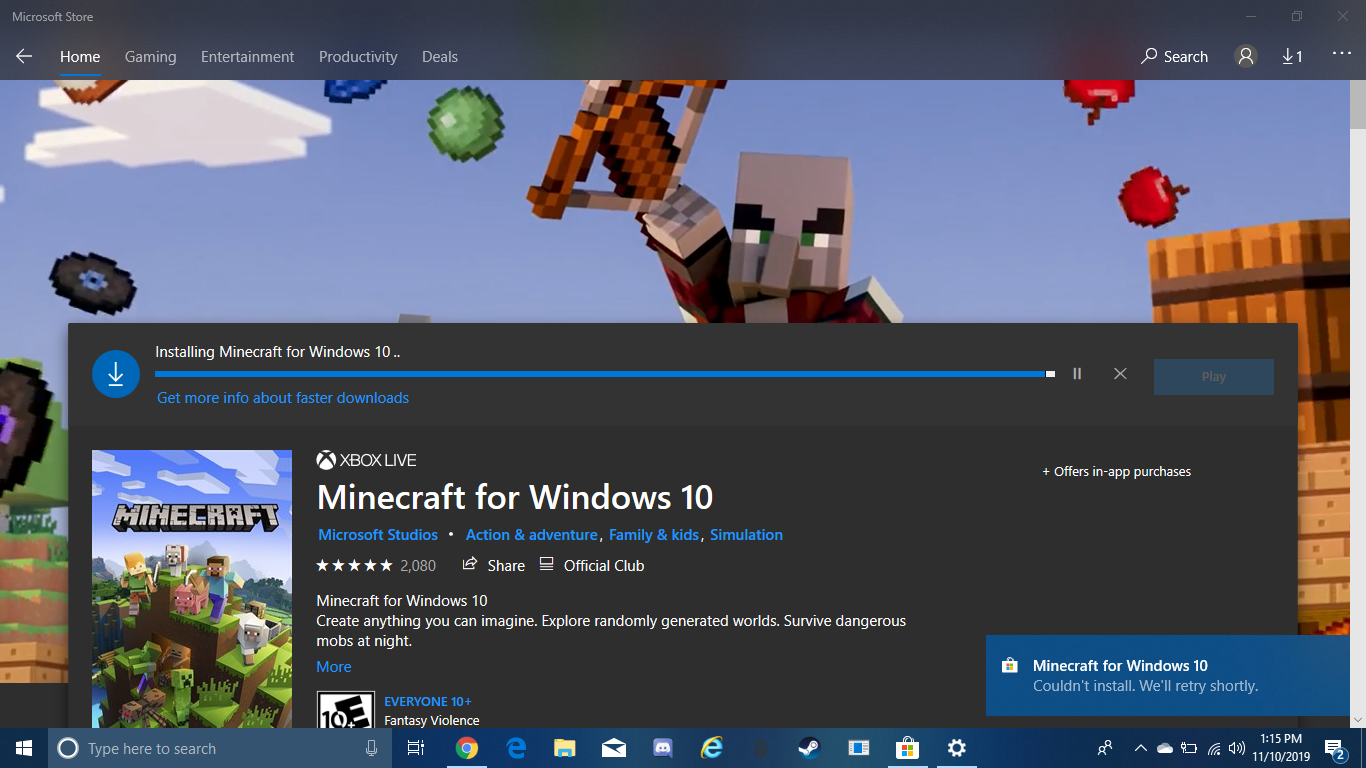Pause the Minecraft installation
1366x768 pixels.
tap(1077, 374)
